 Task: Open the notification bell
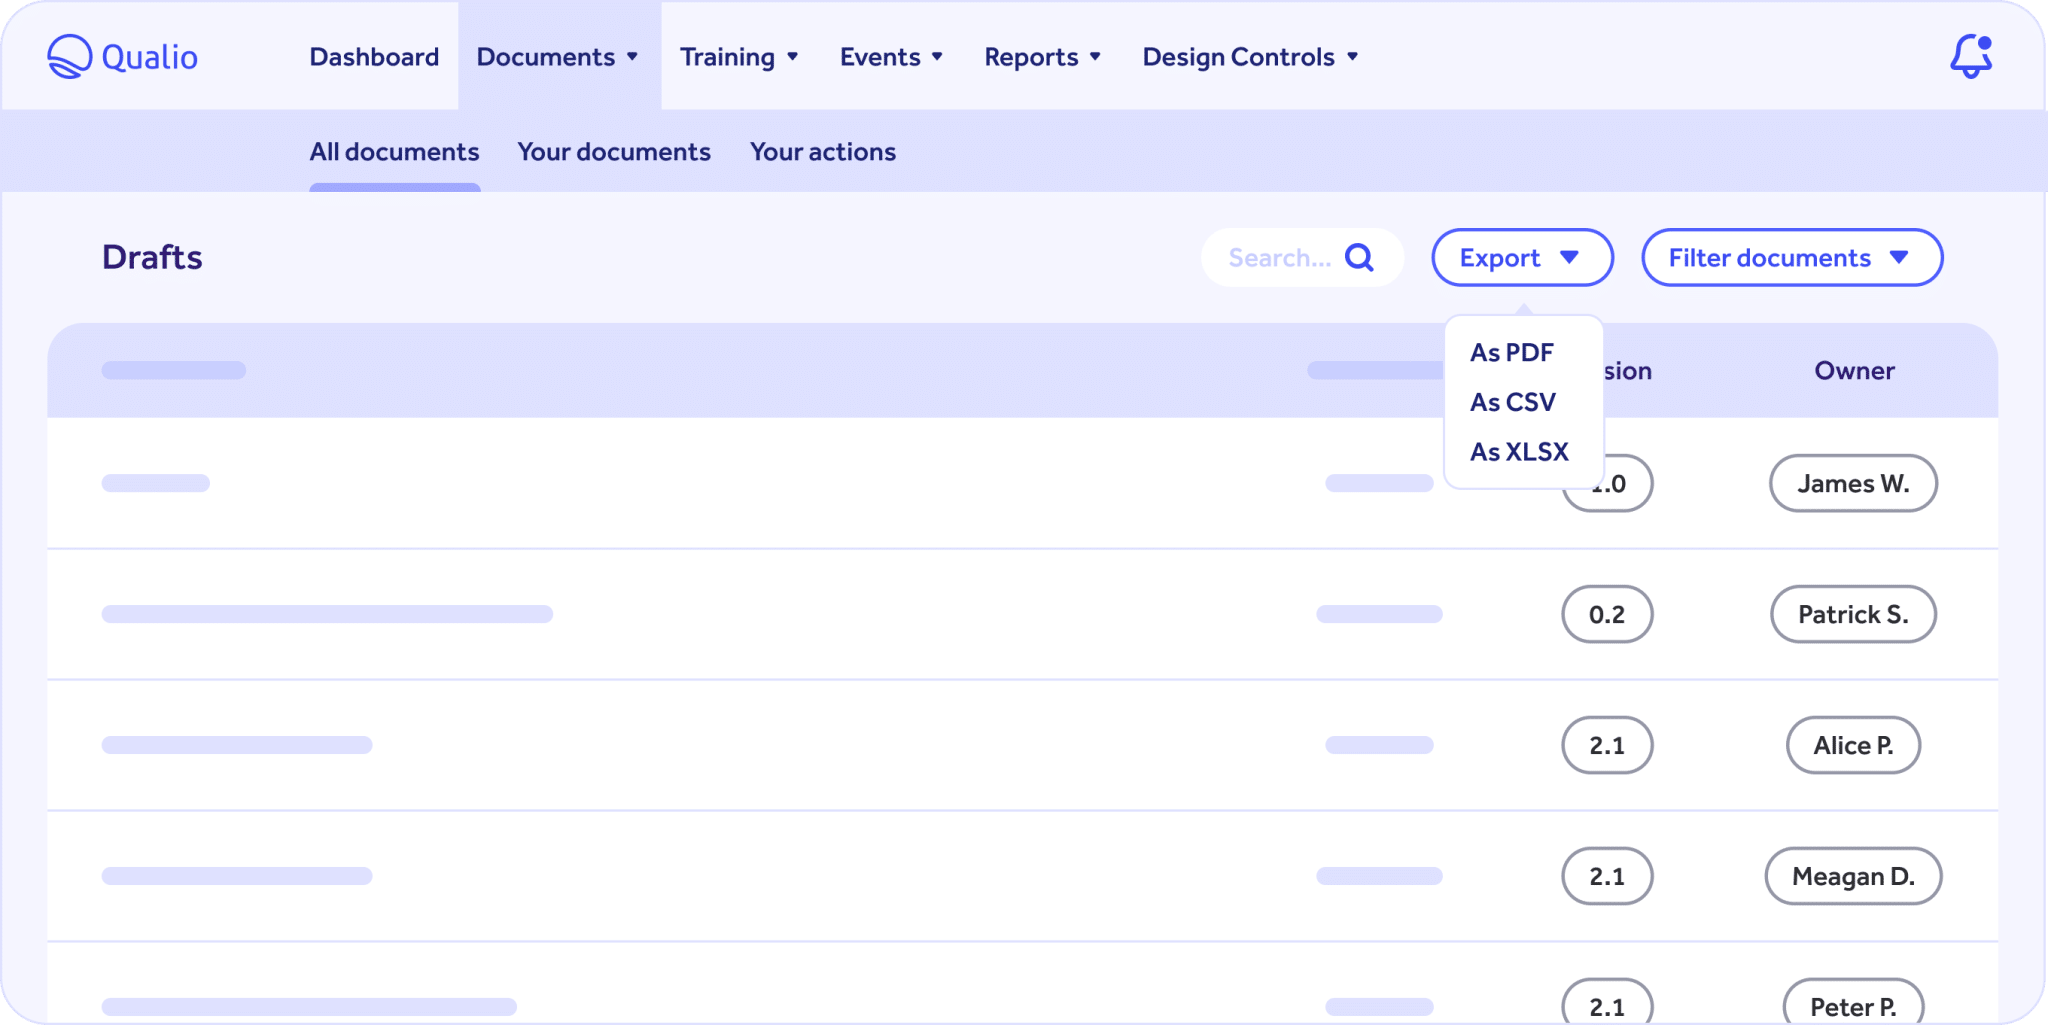click(x=1972, y=56)
